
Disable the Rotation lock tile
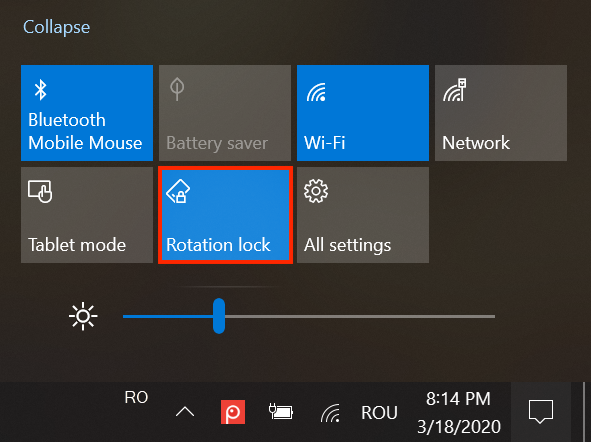tap(225, 215)
